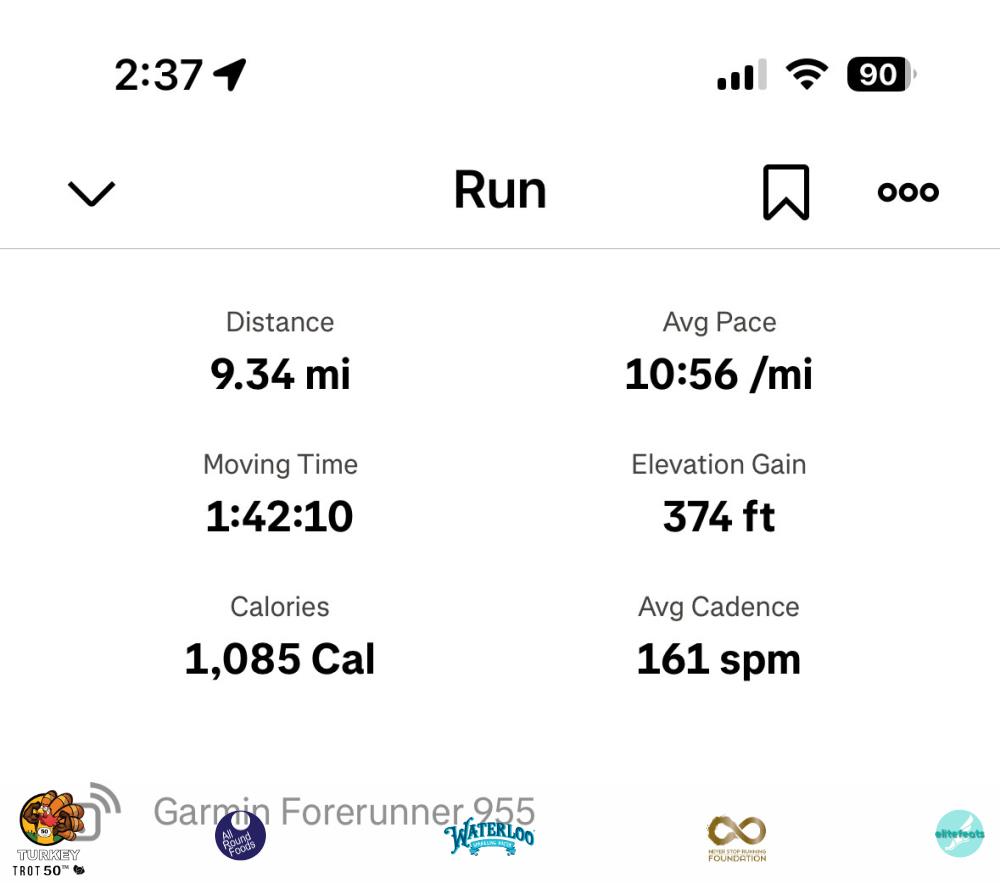The image size is (1000, 883).
Task: Tap the 1,085 Cal Calories stat
Action: (x=280, y=659)
